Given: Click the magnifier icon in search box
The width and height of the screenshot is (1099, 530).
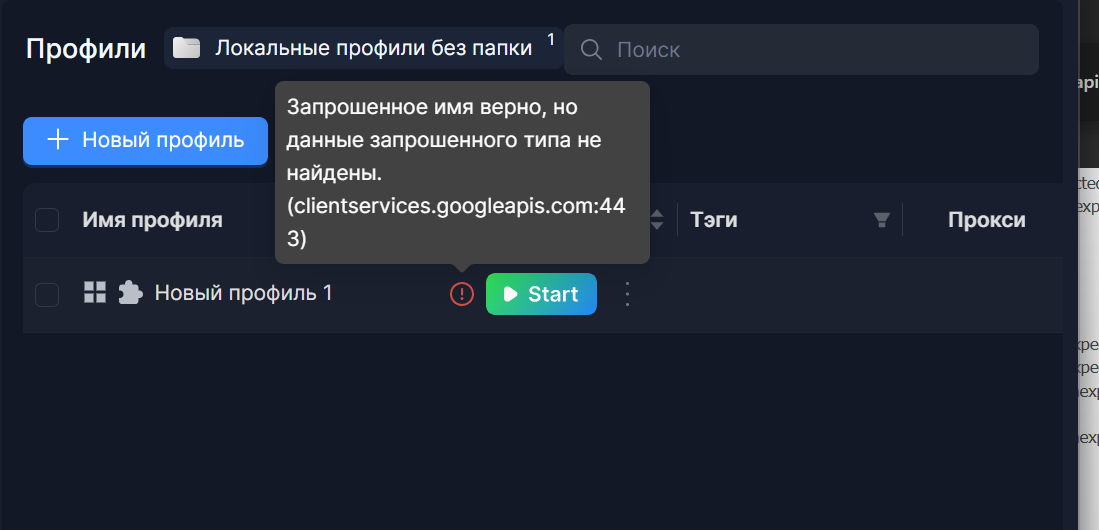Looking at the screenshot, I should pos(591,50).
